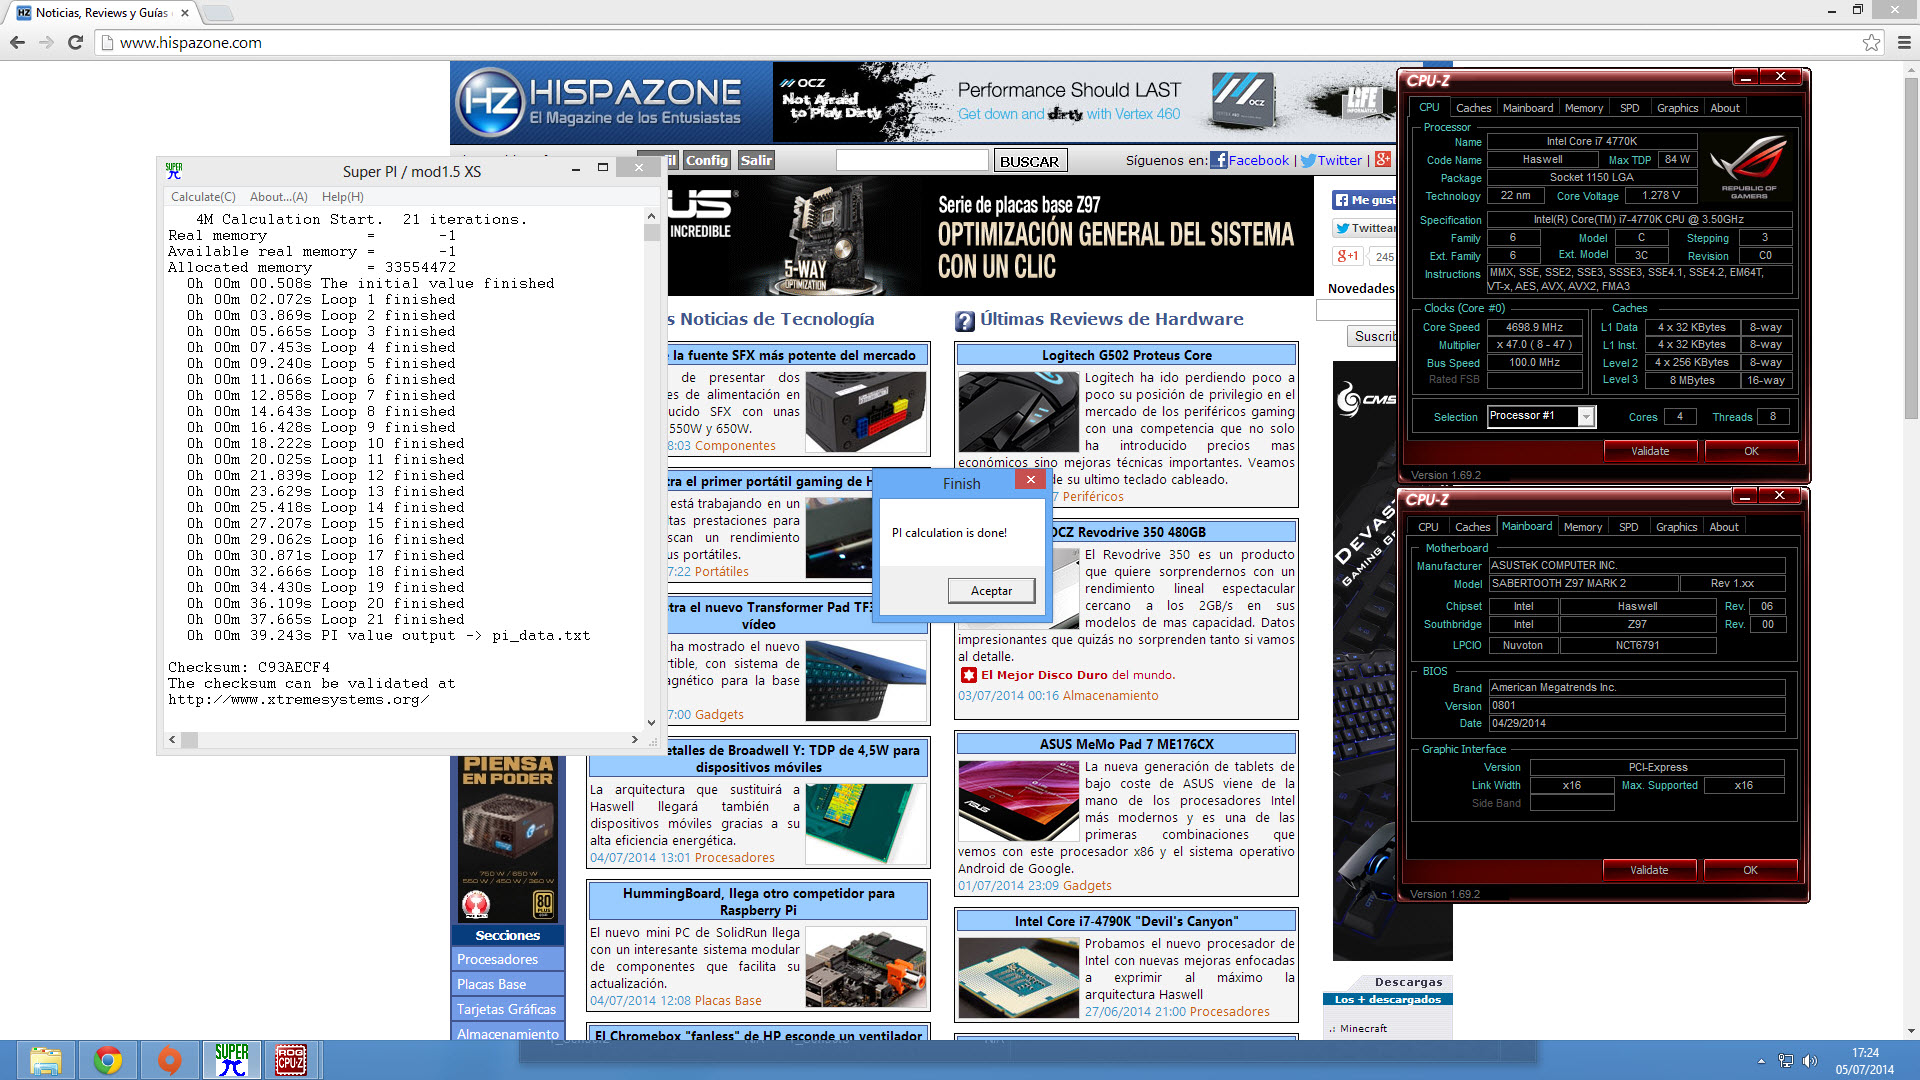Open the Calculate(C) menu in Super PI
The image size is (1920, 1080).
[x=203, y=197]
